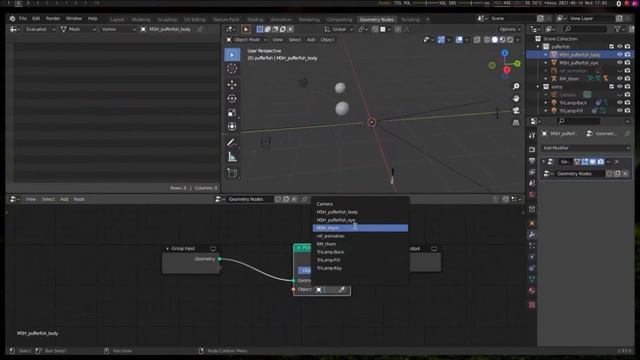This screenshot has height=360, width=640.
Task: Select the Measure tool in viewport
Action: pos(232,157)
